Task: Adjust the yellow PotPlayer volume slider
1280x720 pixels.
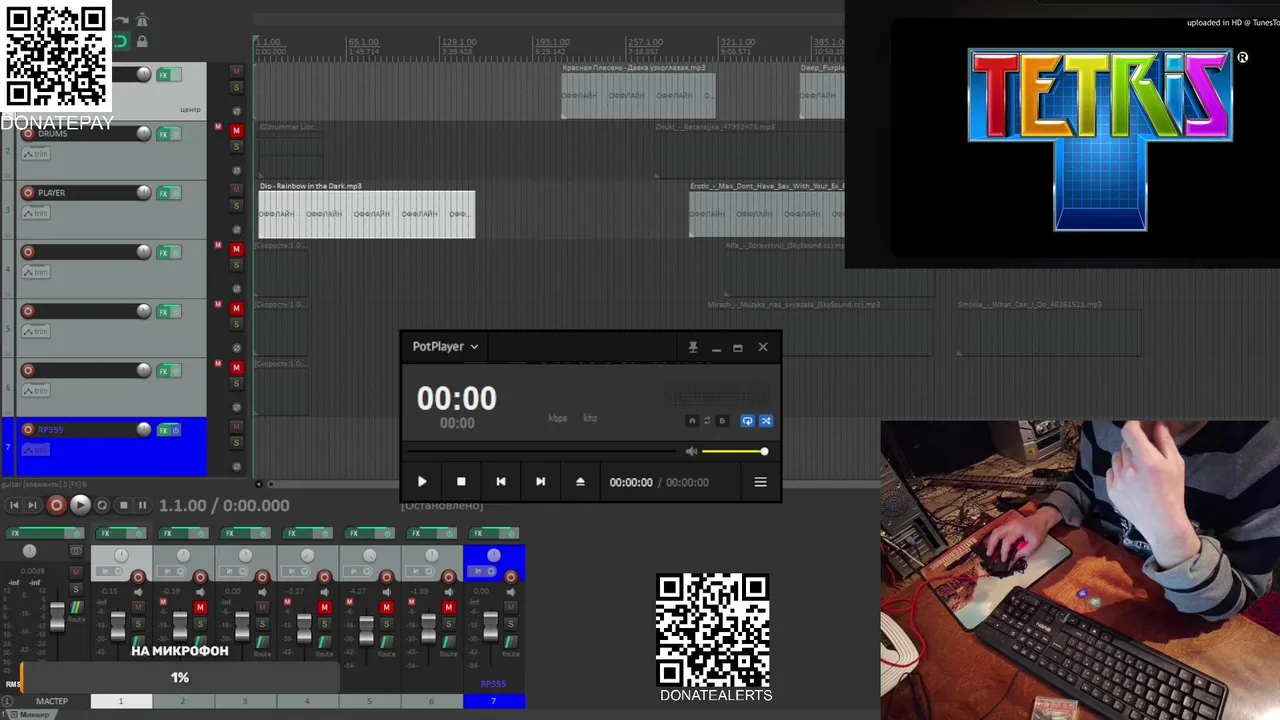Action: 735,452
